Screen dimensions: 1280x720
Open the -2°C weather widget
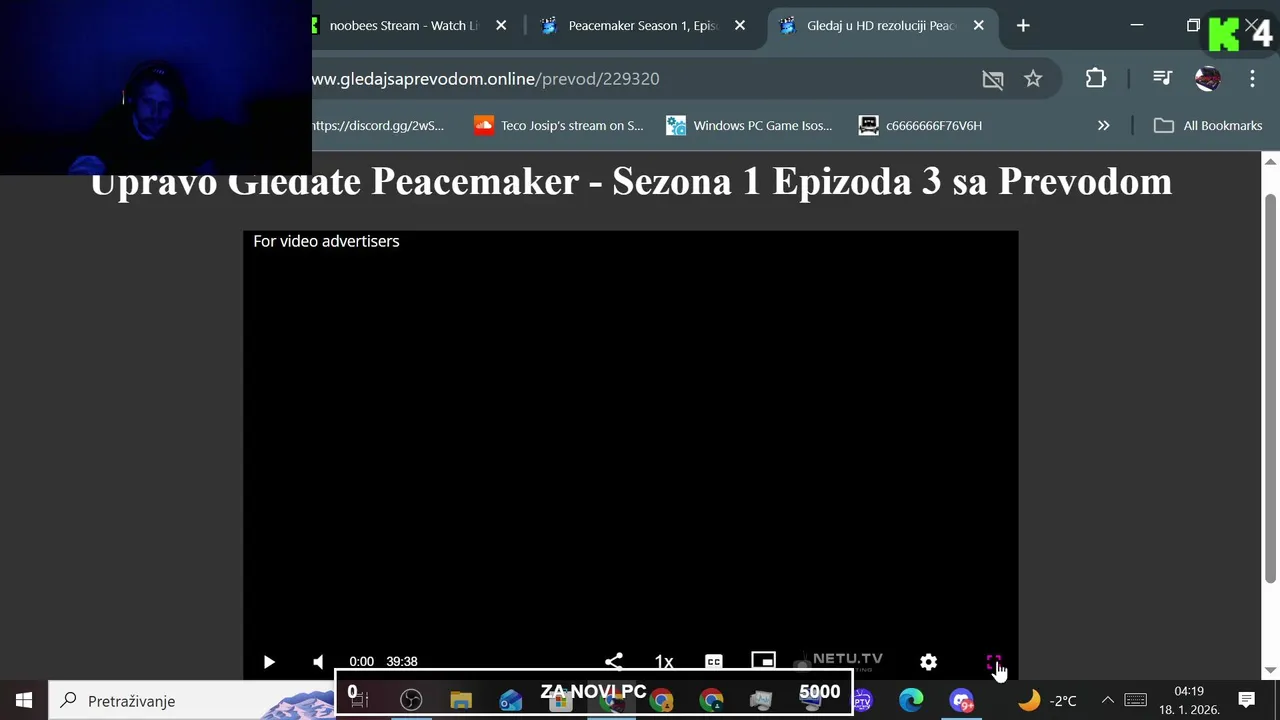tap(1047, 700)
